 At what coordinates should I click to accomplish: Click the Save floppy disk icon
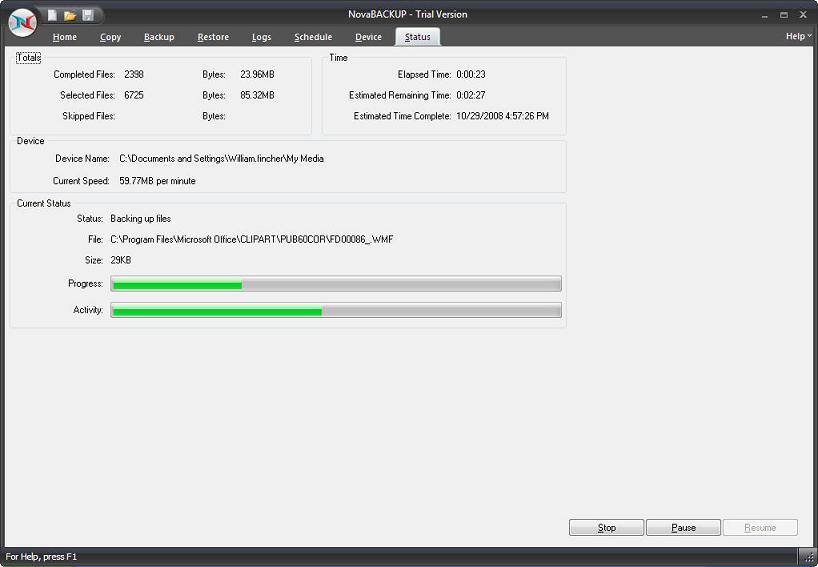point(88,15)
